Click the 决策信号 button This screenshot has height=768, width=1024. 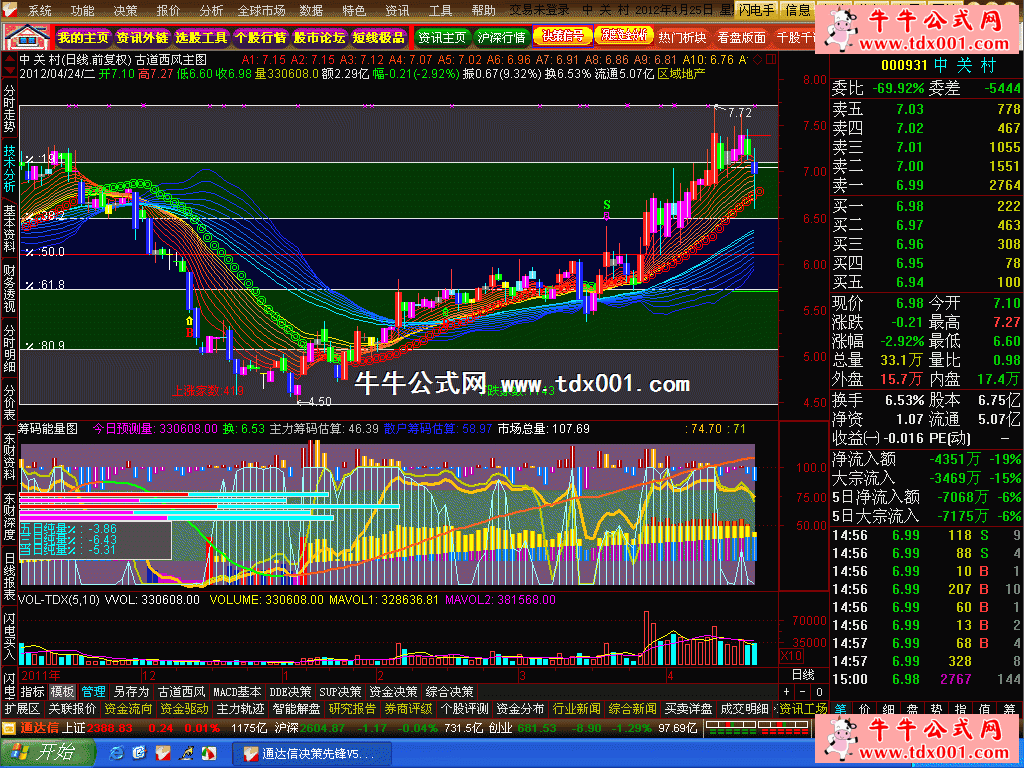point(563,36)
